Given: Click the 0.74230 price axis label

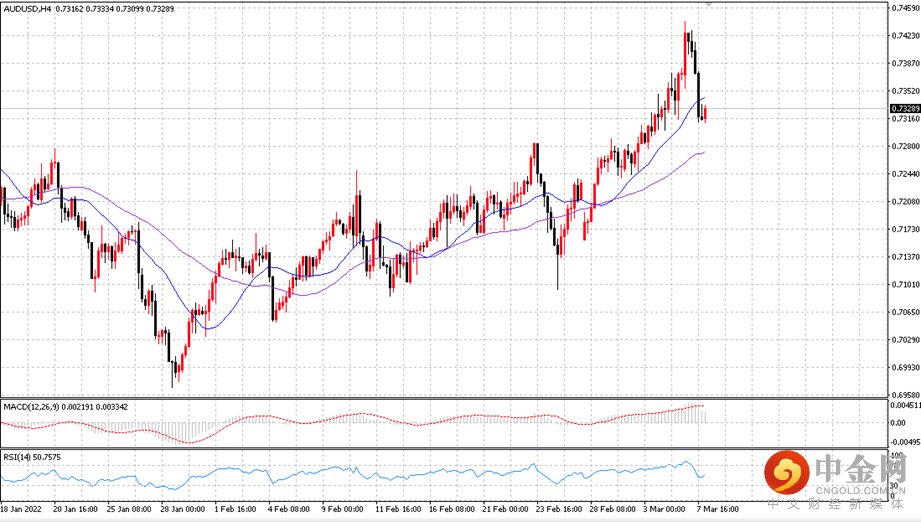Looking at the screenshot, I should point(903,36).
